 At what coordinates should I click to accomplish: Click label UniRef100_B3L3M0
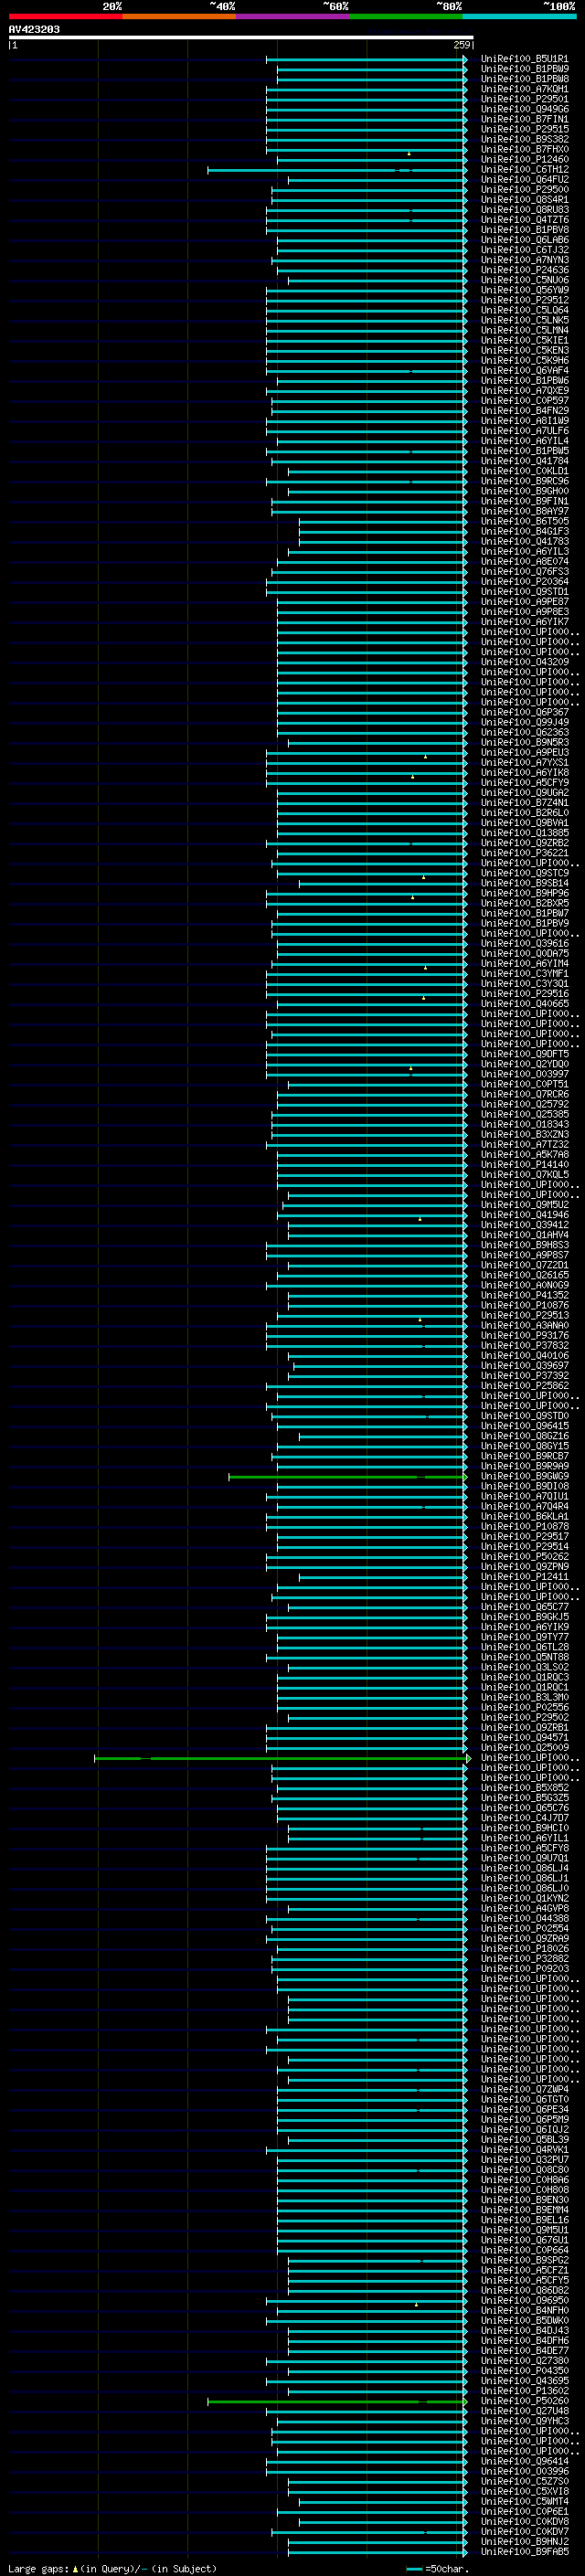tap(524, 1697)
